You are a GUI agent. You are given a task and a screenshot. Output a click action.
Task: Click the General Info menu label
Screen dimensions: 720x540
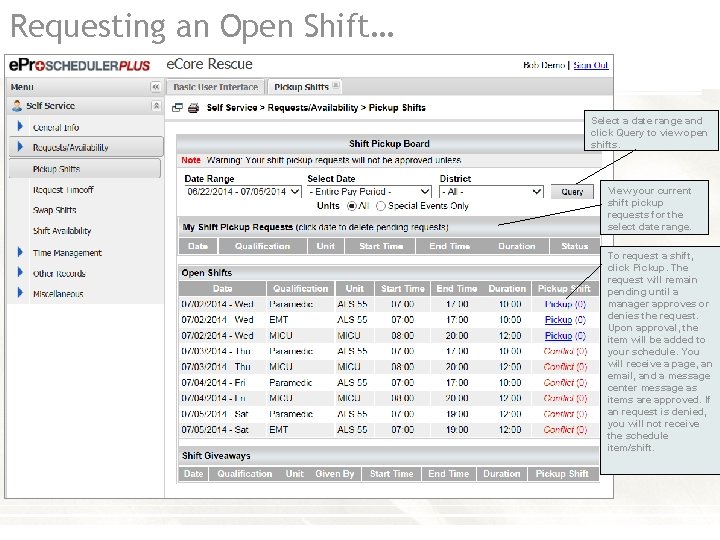point(56,128)
